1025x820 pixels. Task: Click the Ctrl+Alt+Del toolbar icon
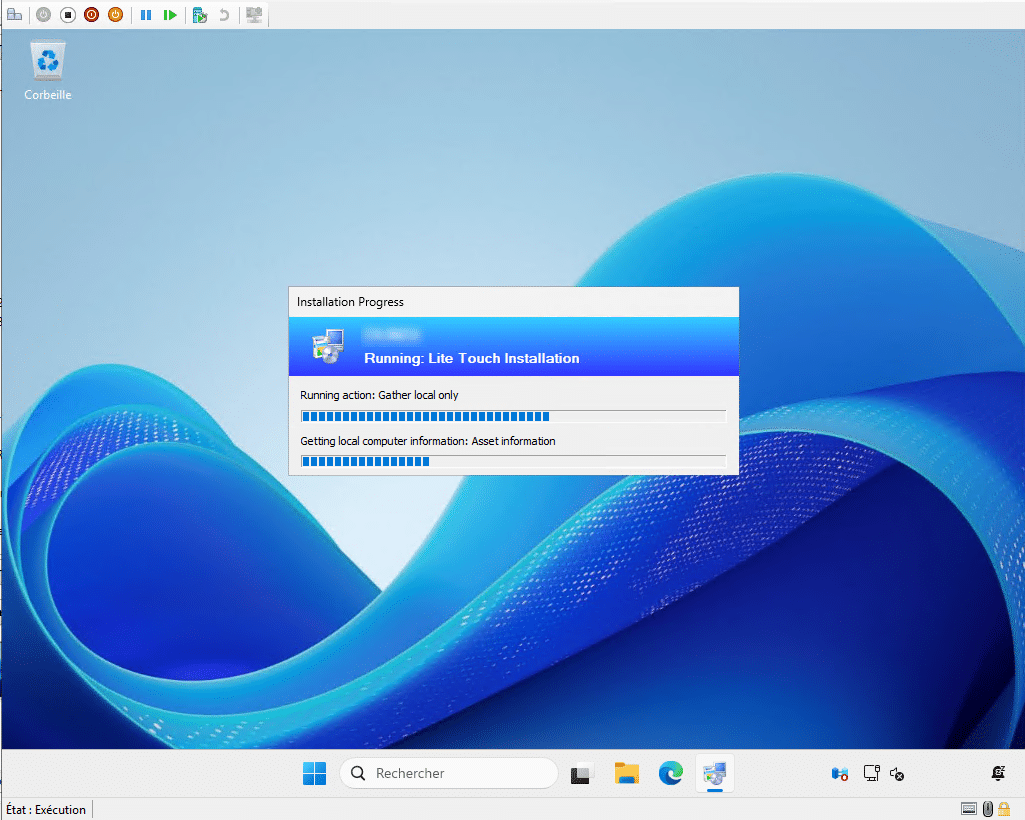tap(15, 15)
